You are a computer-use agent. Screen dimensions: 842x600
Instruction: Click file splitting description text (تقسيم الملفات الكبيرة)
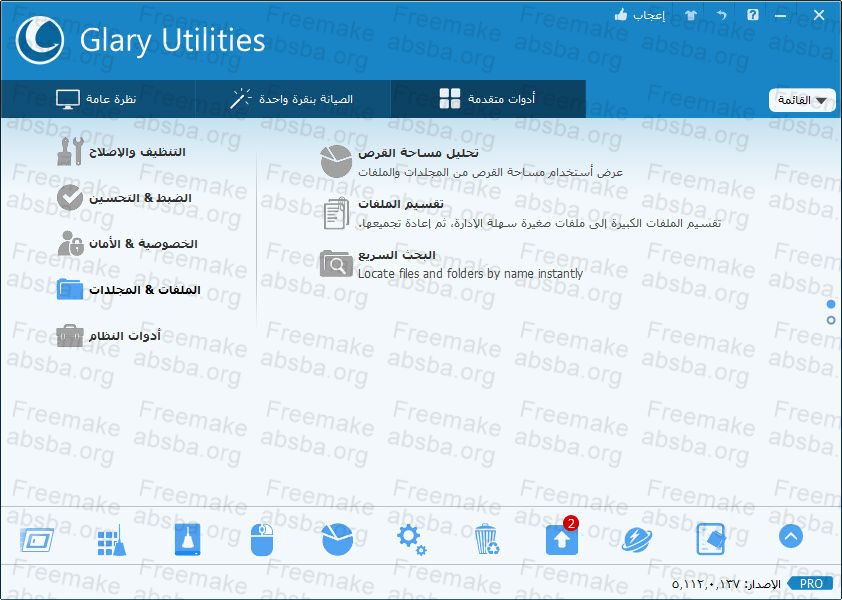pos(540,223)
